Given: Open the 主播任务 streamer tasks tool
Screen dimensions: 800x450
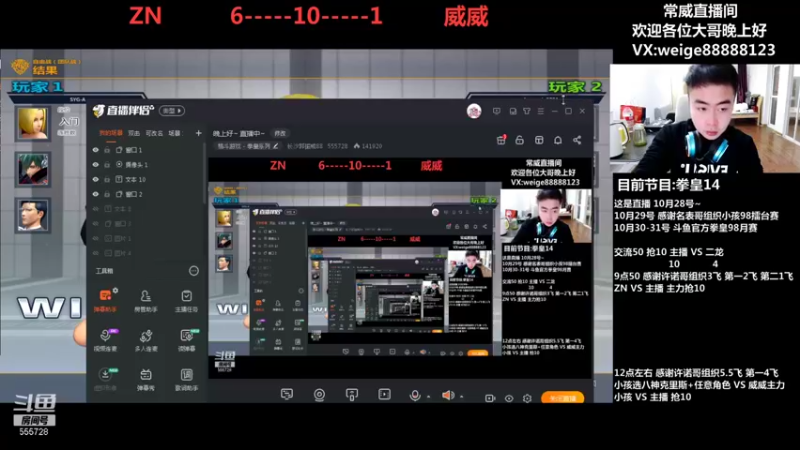Looking at the screenshot, I should [x=186, y=301].
